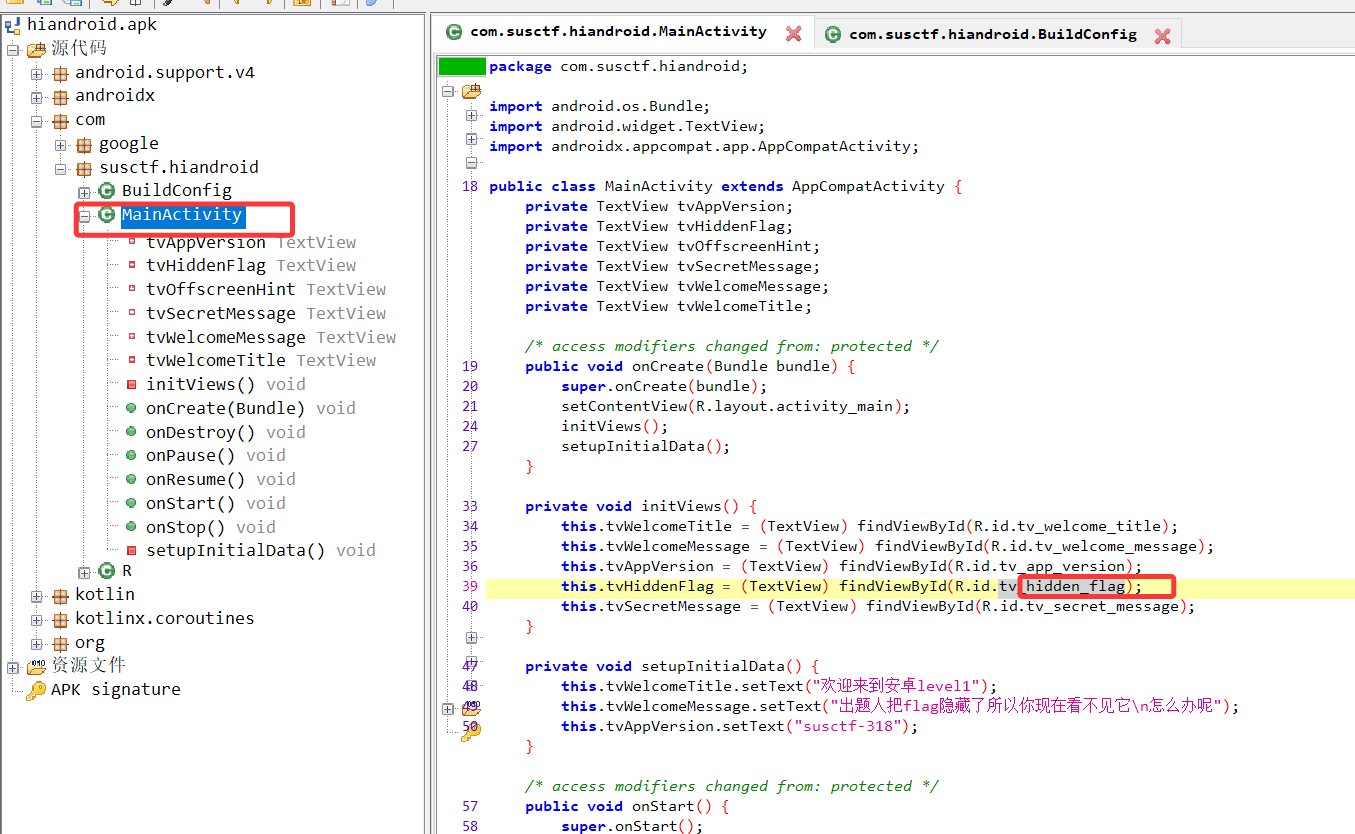The image size is (1355, 834).
Task: Click the class icon beside R
Action: click(x=107, y=571)
